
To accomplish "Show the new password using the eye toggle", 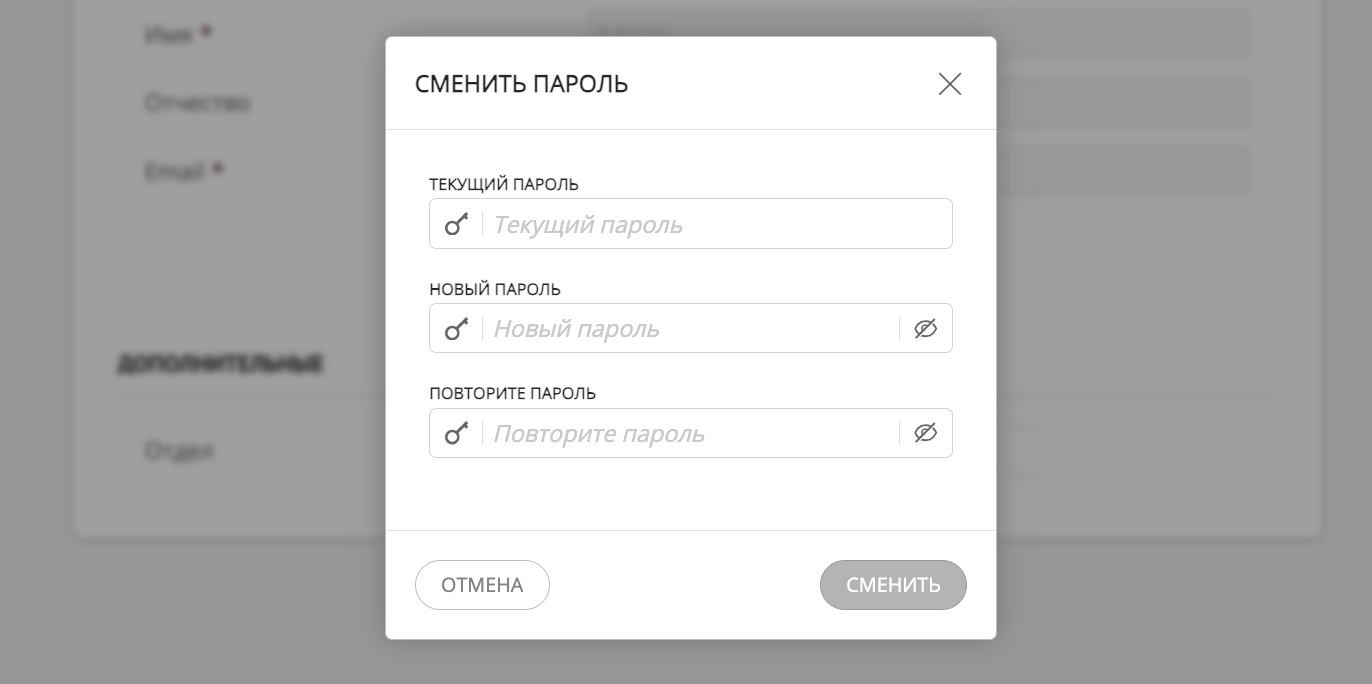I will [925, 328].
